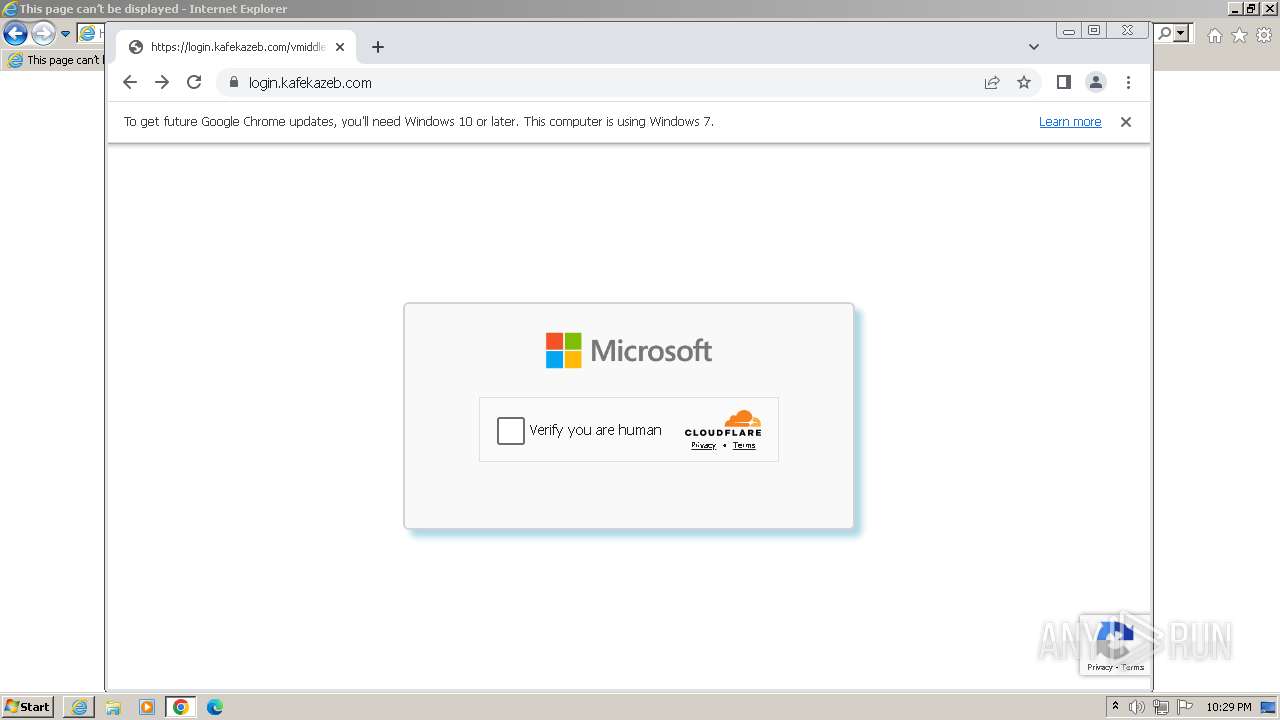Show hidden tray icons arrow
Viewport: 1280px width, 720px height.
(1115, 707)
